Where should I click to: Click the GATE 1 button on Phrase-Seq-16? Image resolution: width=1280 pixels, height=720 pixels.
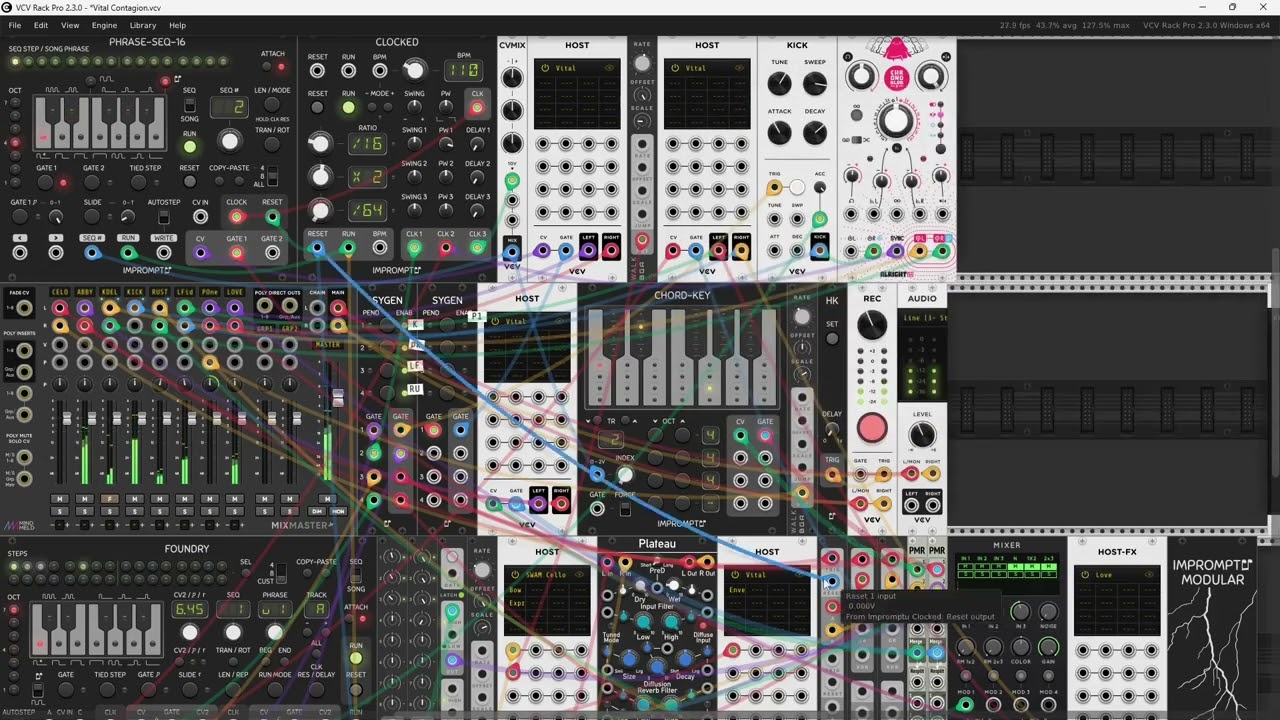46,183
